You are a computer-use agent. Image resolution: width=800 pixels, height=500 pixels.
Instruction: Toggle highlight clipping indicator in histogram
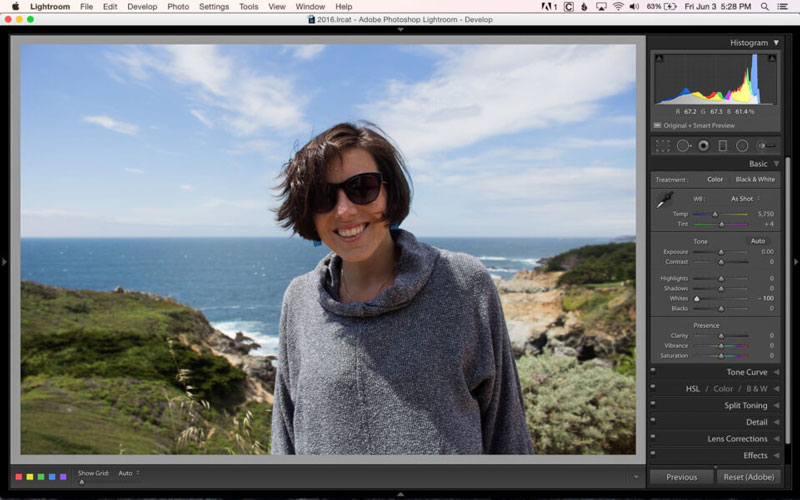point(772,59)
